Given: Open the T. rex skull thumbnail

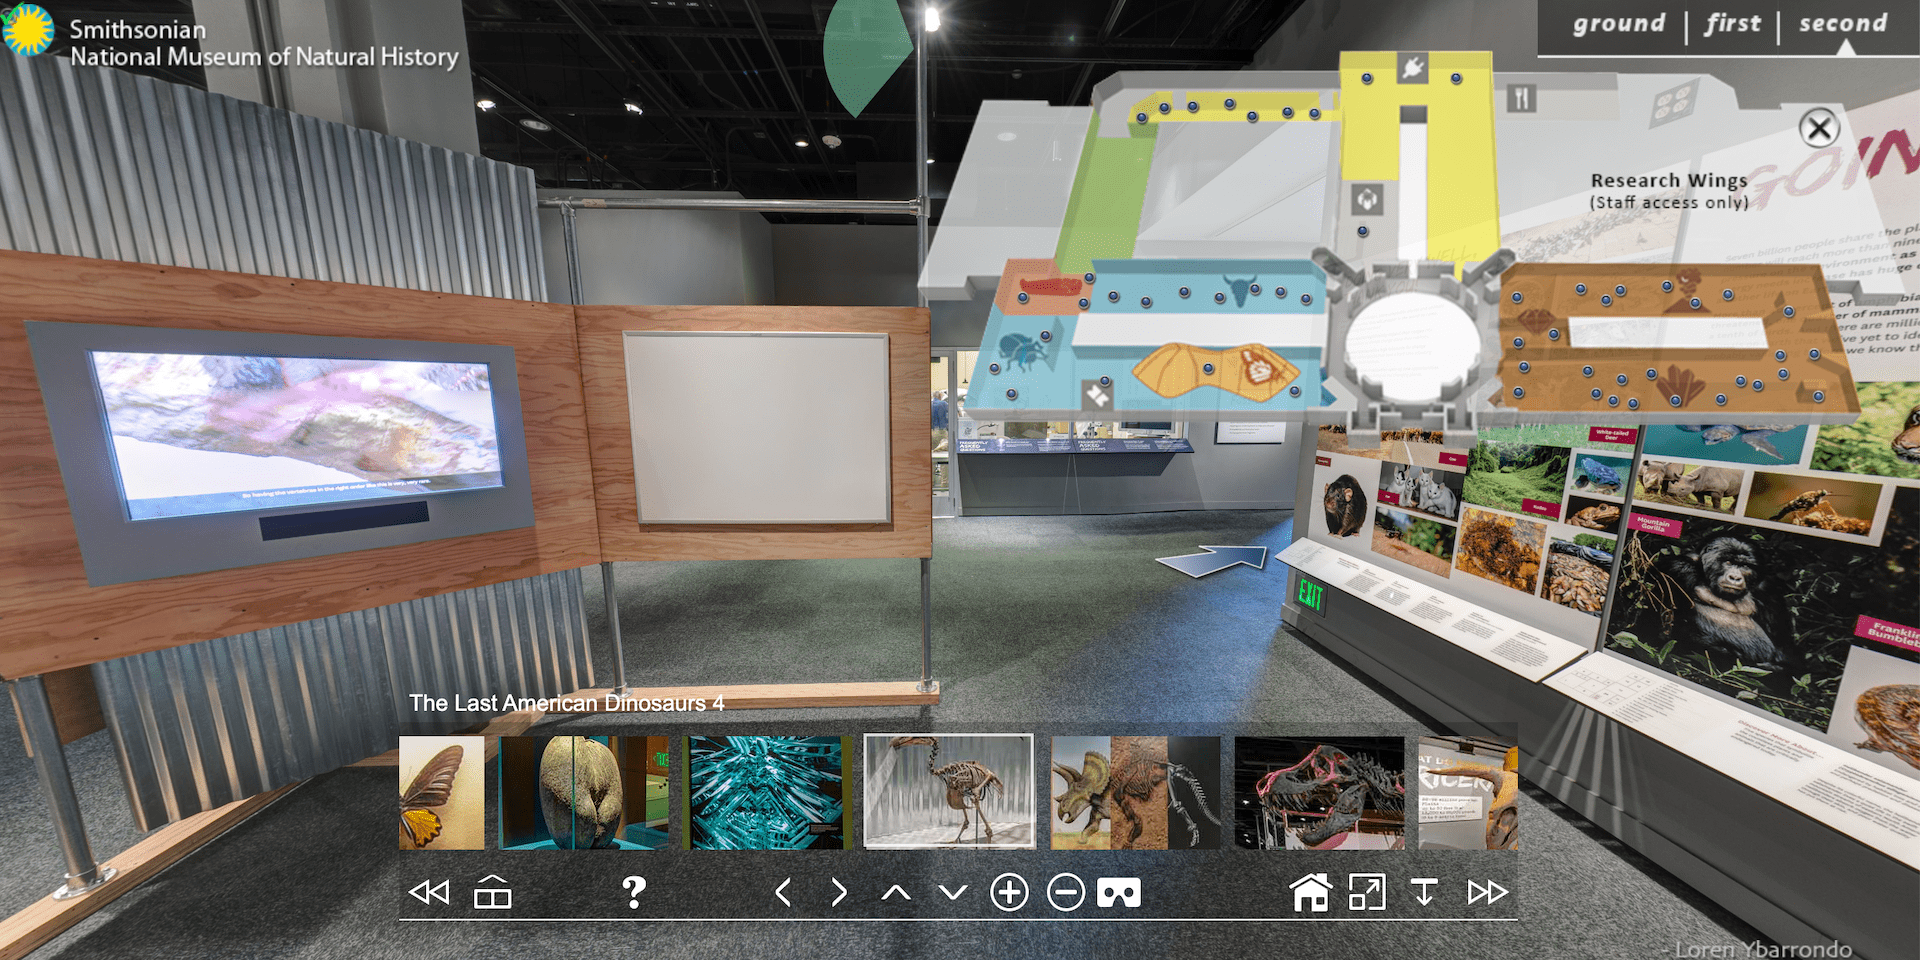Looking at the screenshot, I should (x=1319, y=793).
